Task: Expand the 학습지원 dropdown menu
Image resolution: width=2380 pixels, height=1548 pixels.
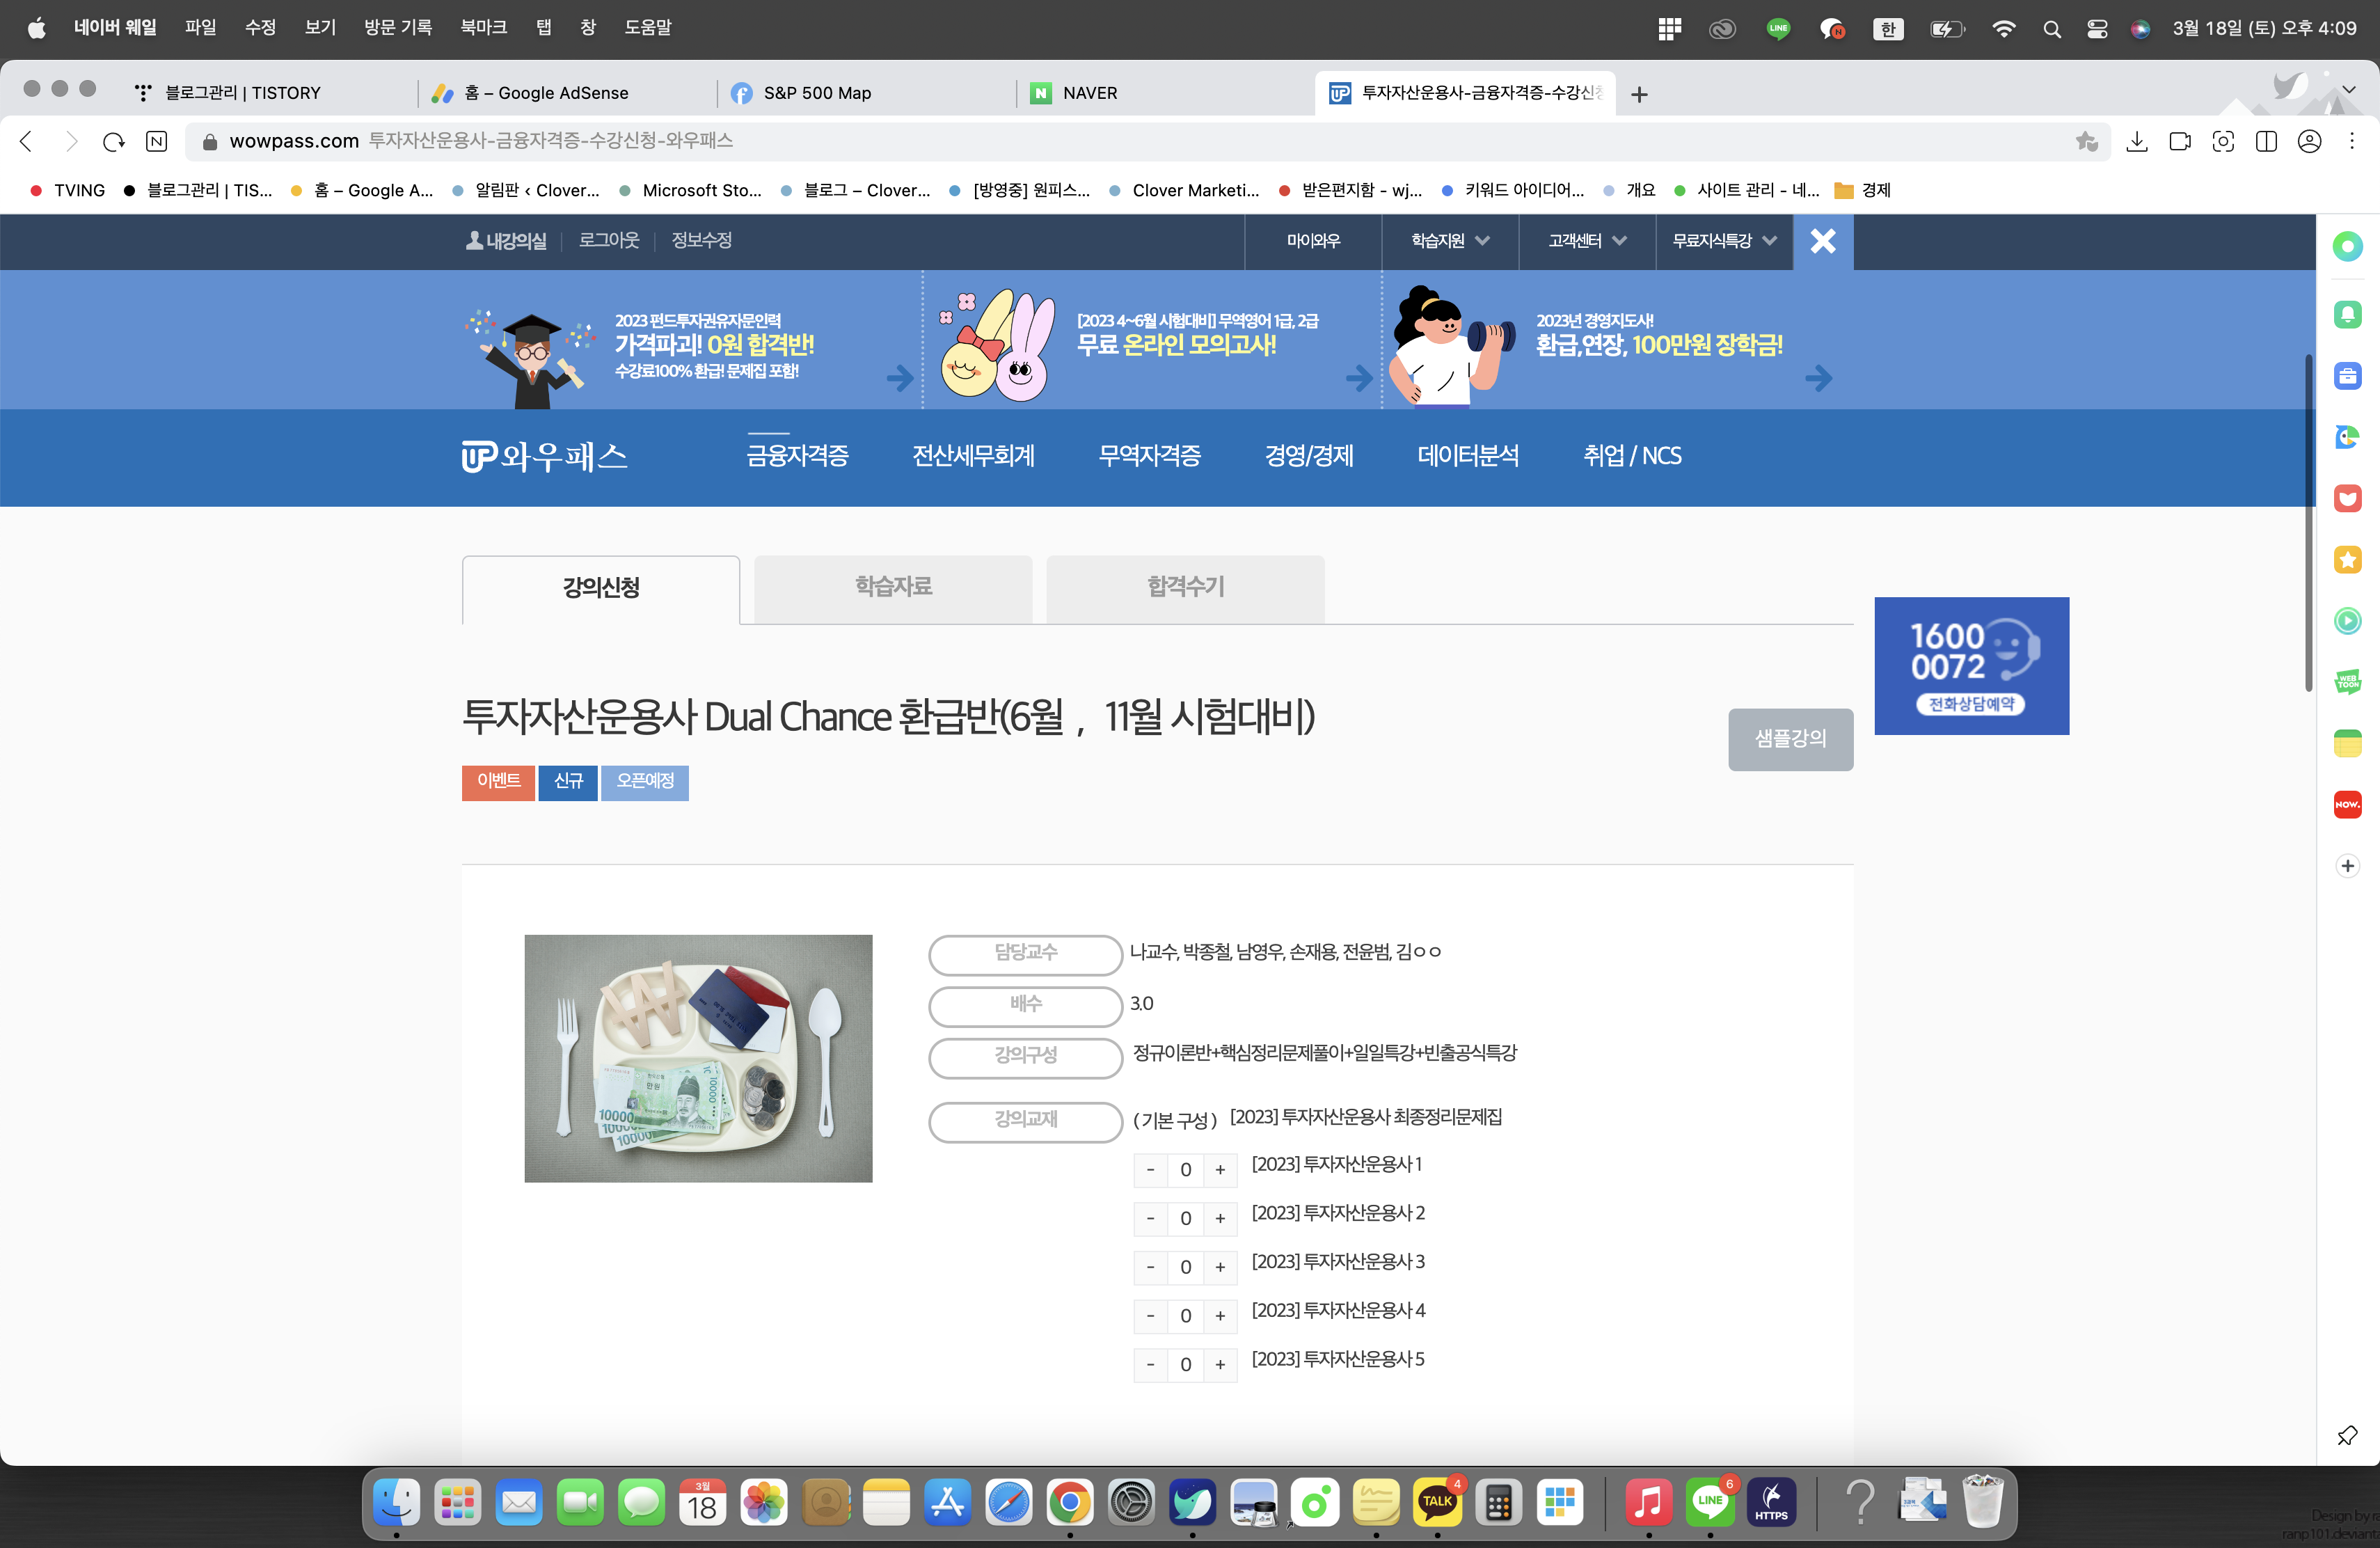Action: [1449, 241]
